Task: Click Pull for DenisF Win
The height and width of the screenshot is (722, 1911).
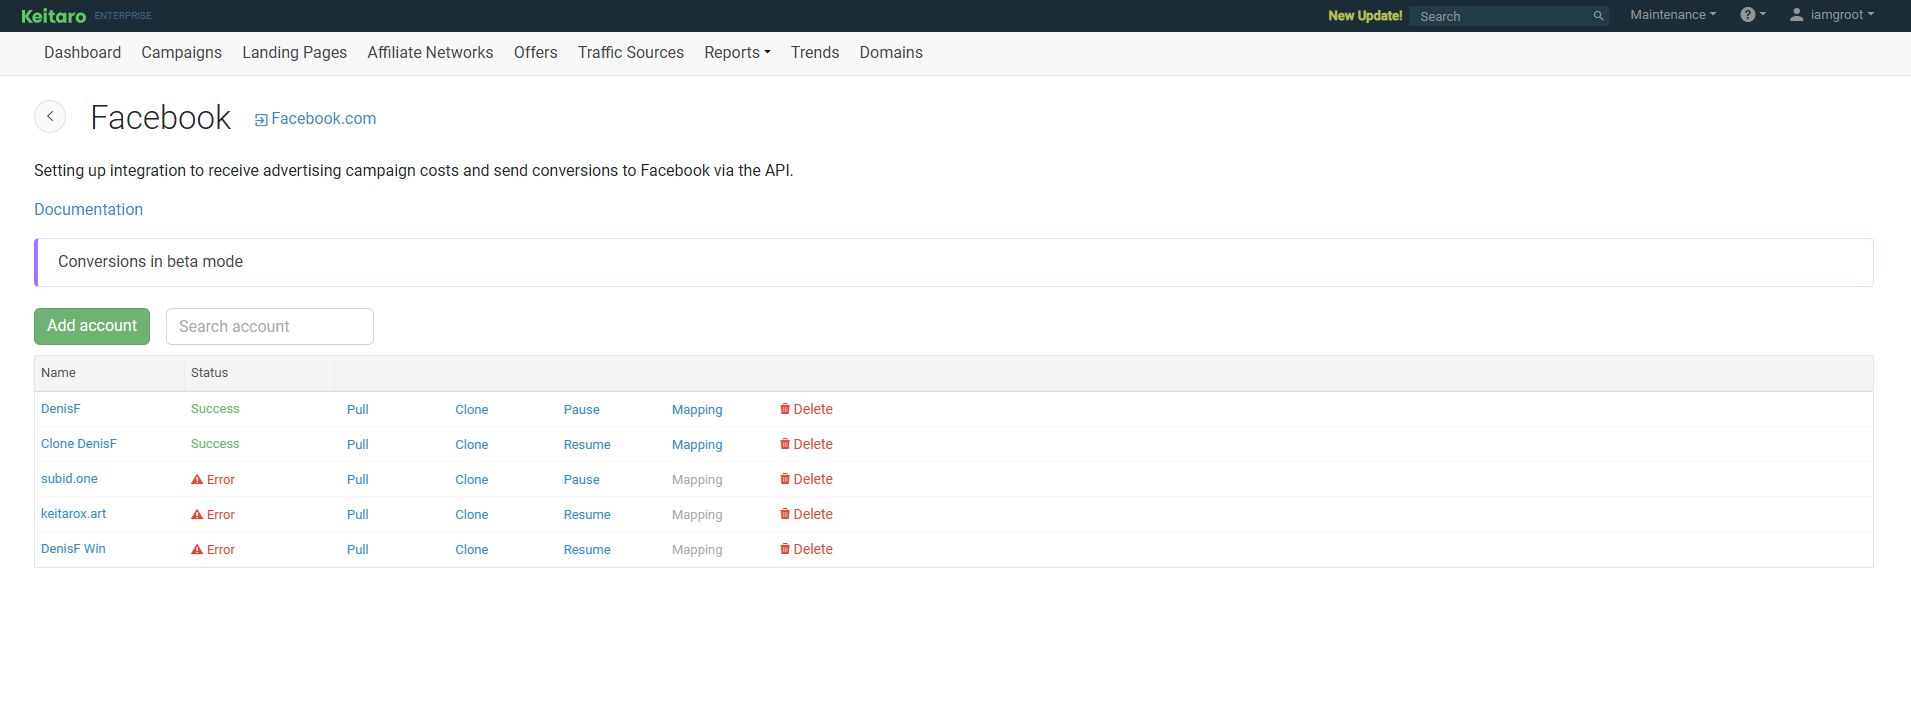Action: [x=357, y=550]
